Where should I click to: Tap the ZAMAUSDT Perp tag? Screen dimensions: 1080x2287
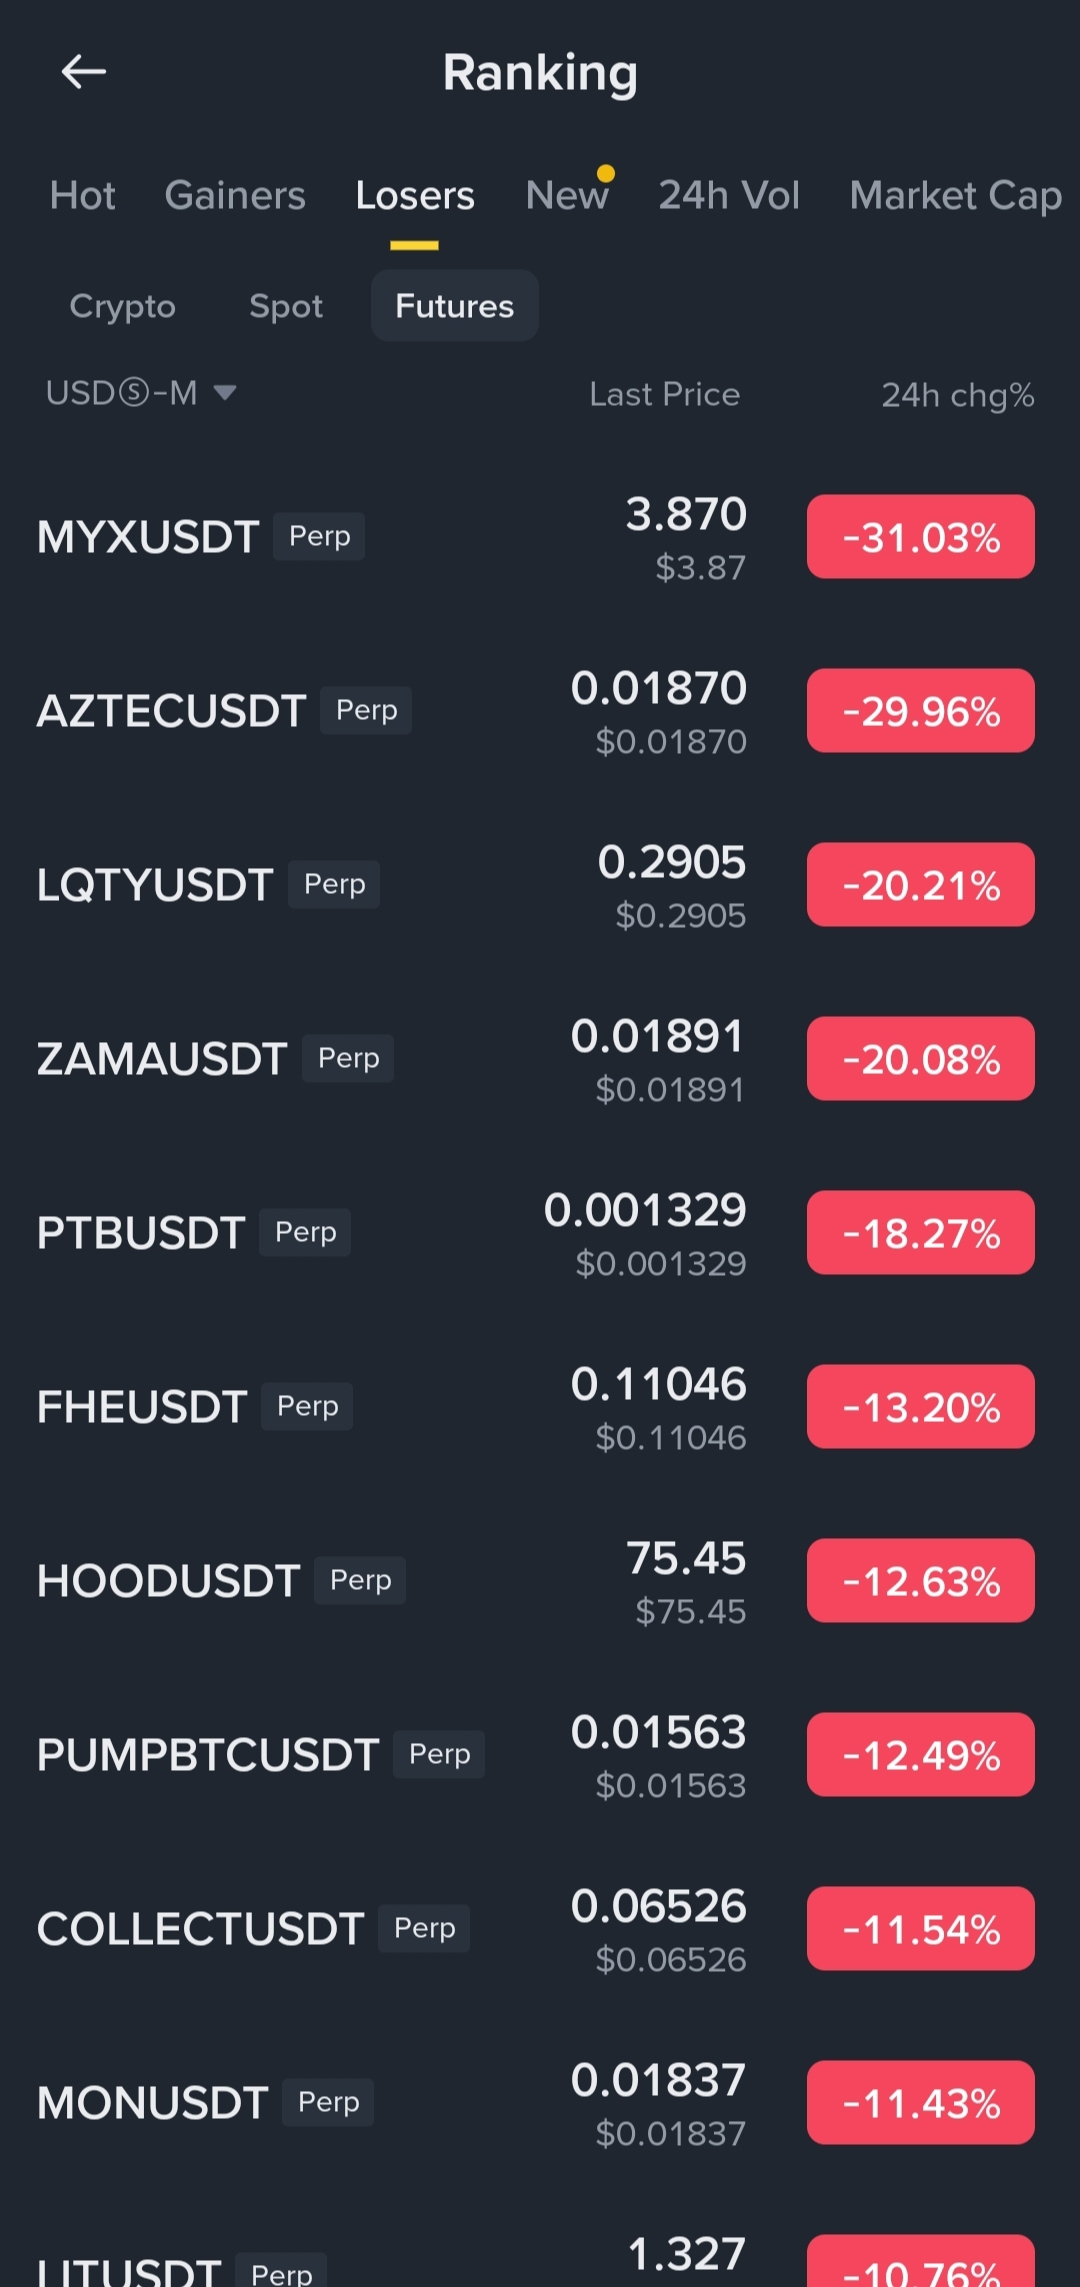pos(348,1058)
